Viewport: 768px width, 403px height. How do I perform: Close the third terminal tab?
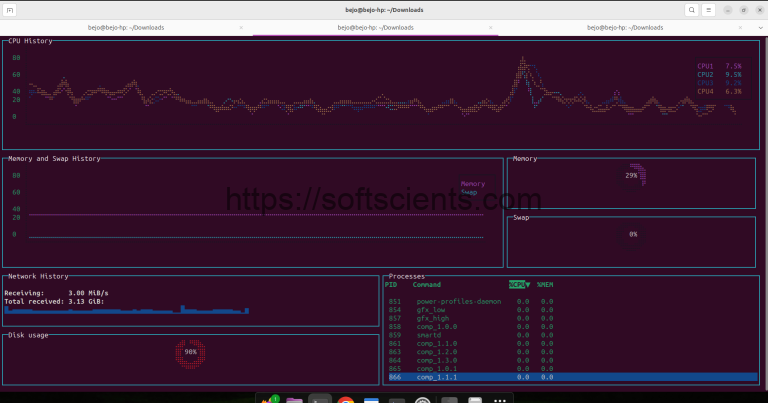(740, 28)
